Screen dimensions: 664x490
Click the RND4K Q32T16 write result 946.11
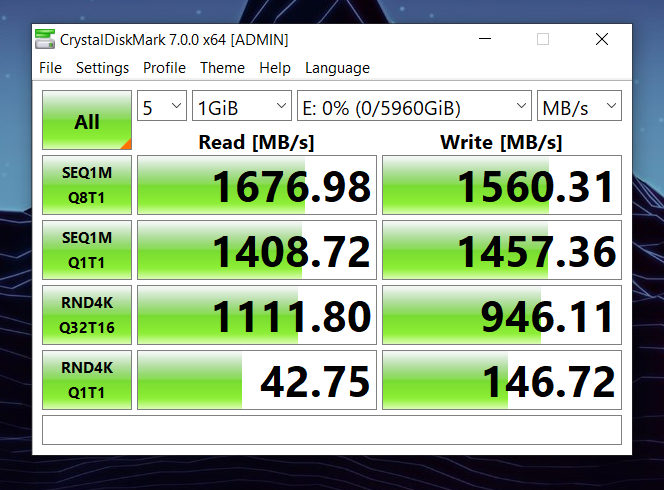point(502,315)
